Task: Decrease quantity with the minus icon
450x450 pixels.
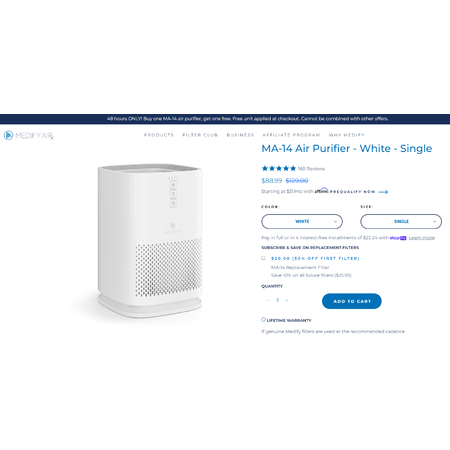Action: (268, 300)
